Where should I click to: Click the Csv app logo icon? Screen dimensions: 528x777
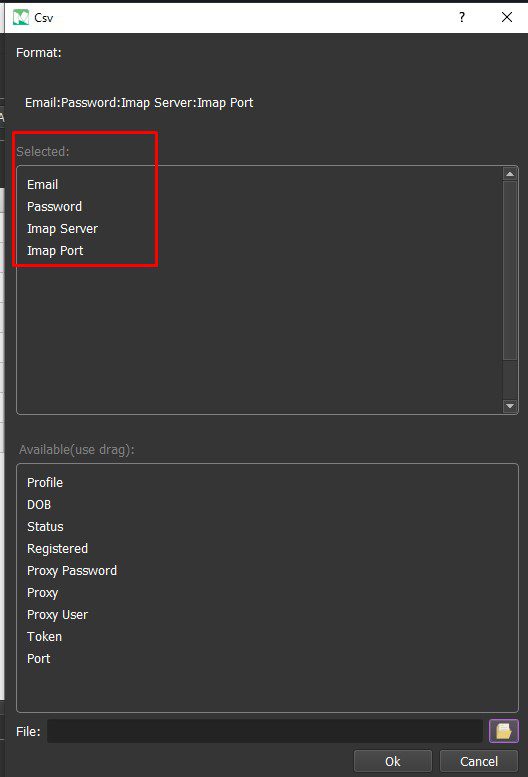pyautogui.click(x=21, y=17)
